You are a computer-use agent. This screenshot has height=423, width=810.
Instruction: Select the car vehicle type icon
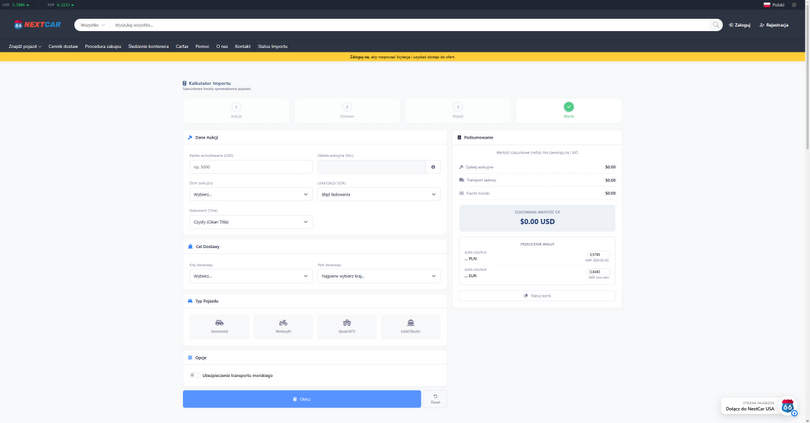[219, 325]
